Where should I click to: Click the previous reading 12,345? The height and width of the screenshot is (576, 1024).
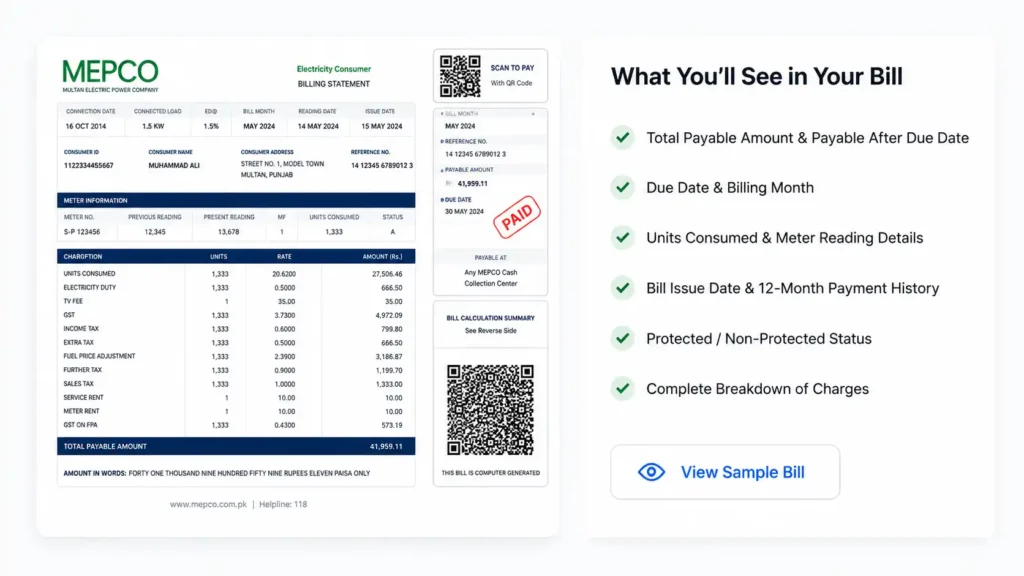155,232
